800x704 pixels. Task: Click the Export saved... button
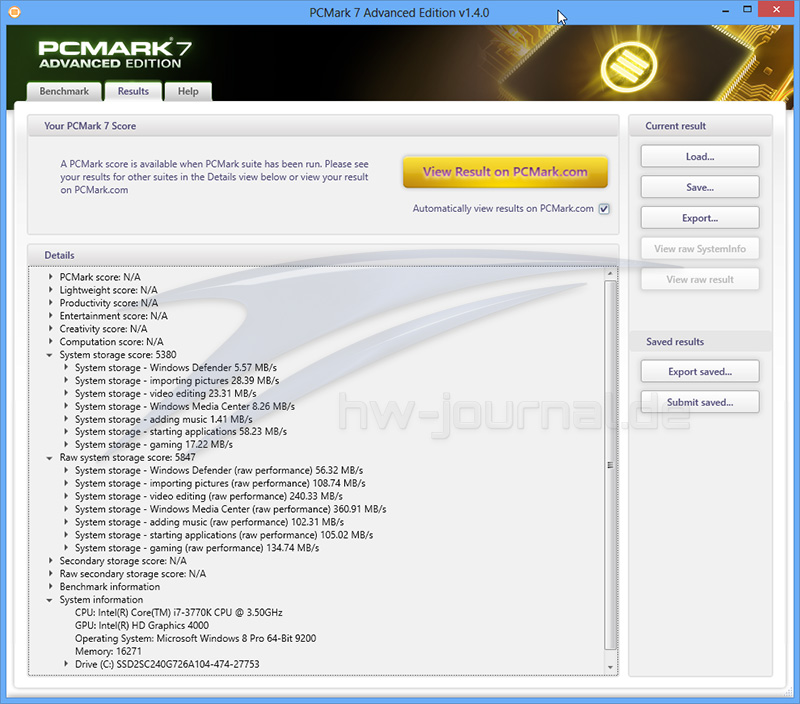(x=700, y=371)
